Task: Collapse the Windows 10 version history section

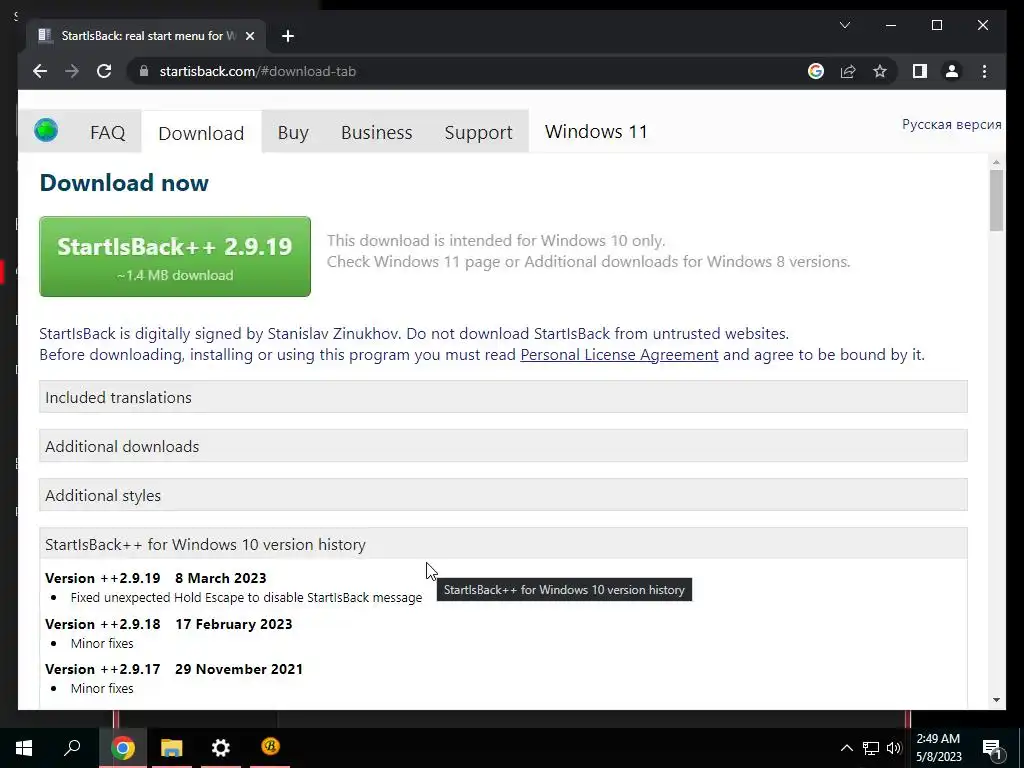Action: click(504, 544)
